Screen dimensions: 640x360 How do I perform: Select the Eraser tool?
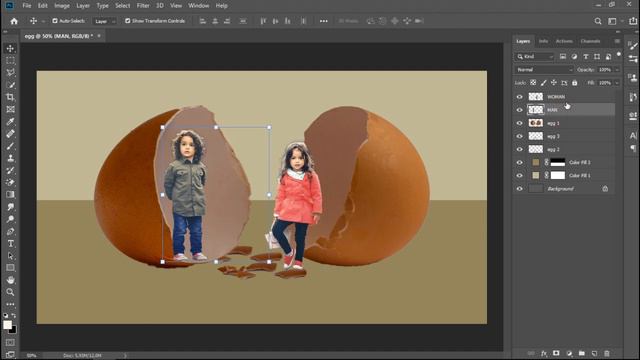[11, 182]
